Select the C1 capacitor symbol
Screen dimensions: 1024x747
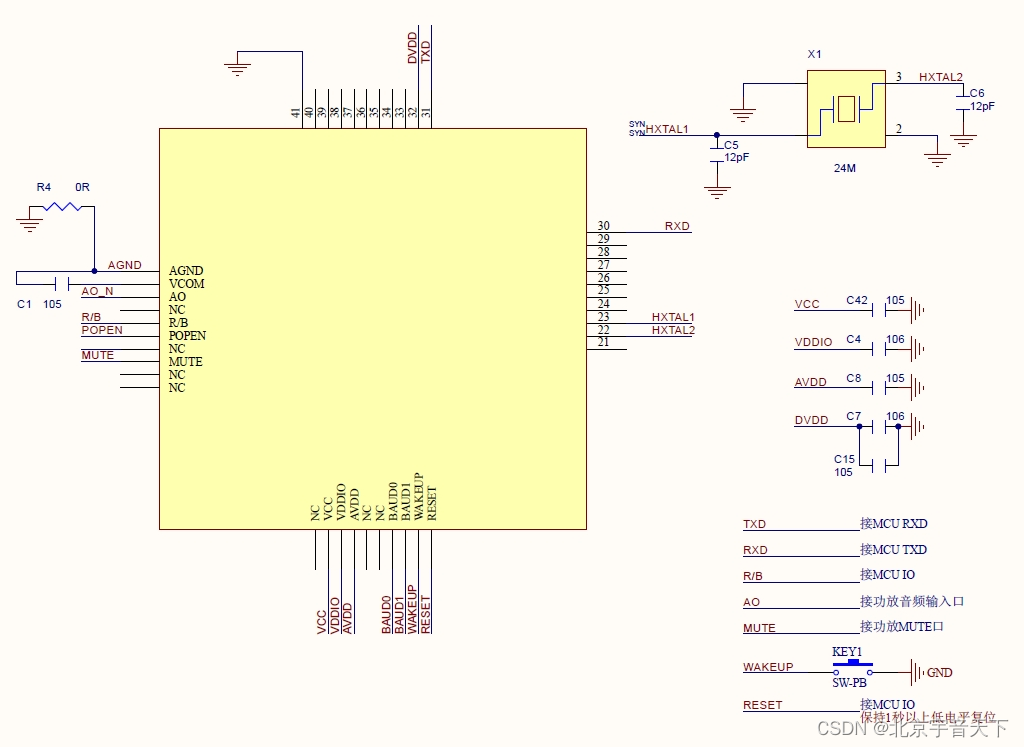click(x=62, y=284)
